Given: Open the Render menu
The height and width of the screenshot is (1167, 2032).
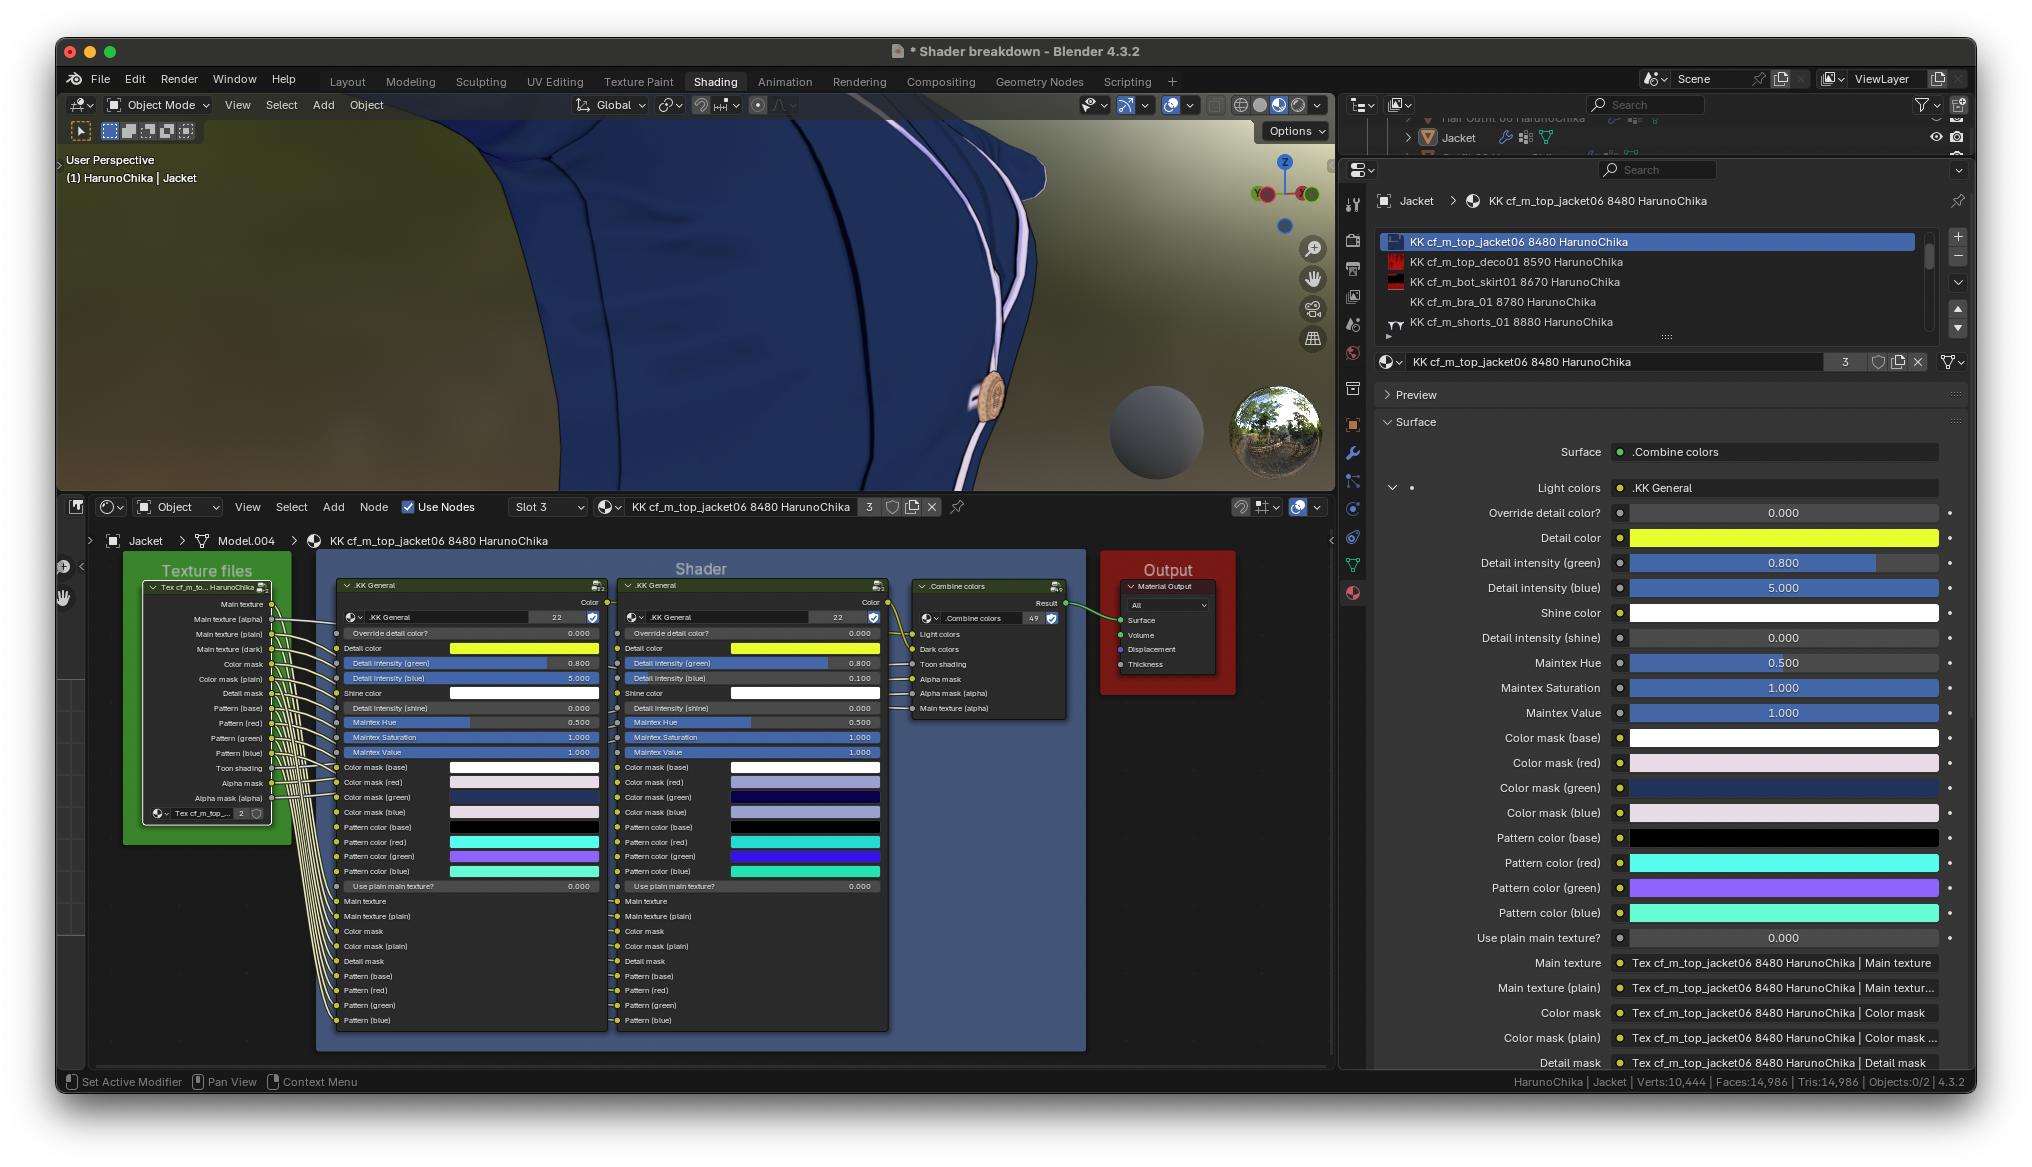Looking at the screenshot, I should [x=179, y=79].
